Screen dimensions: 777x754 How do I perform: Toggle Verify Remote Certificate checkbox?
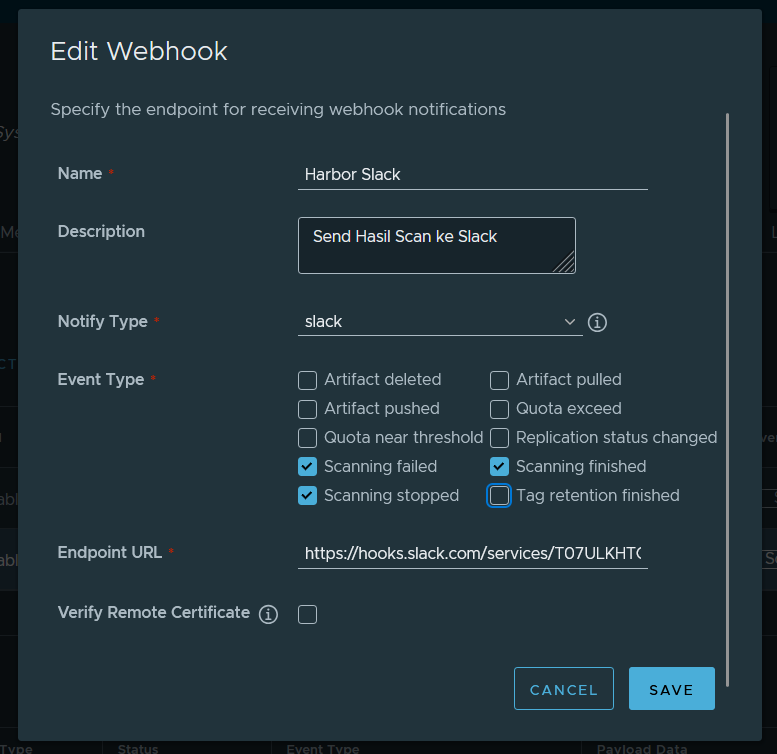[308, 614]
